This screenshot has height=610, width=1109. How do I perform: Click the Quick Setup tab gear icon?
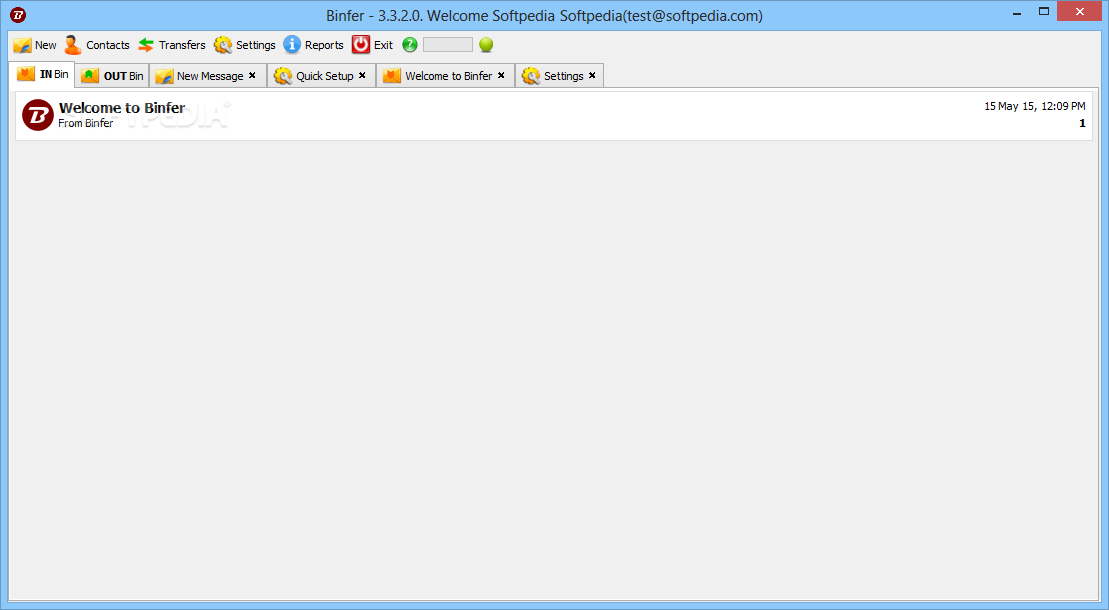click(x=283, y=76)
